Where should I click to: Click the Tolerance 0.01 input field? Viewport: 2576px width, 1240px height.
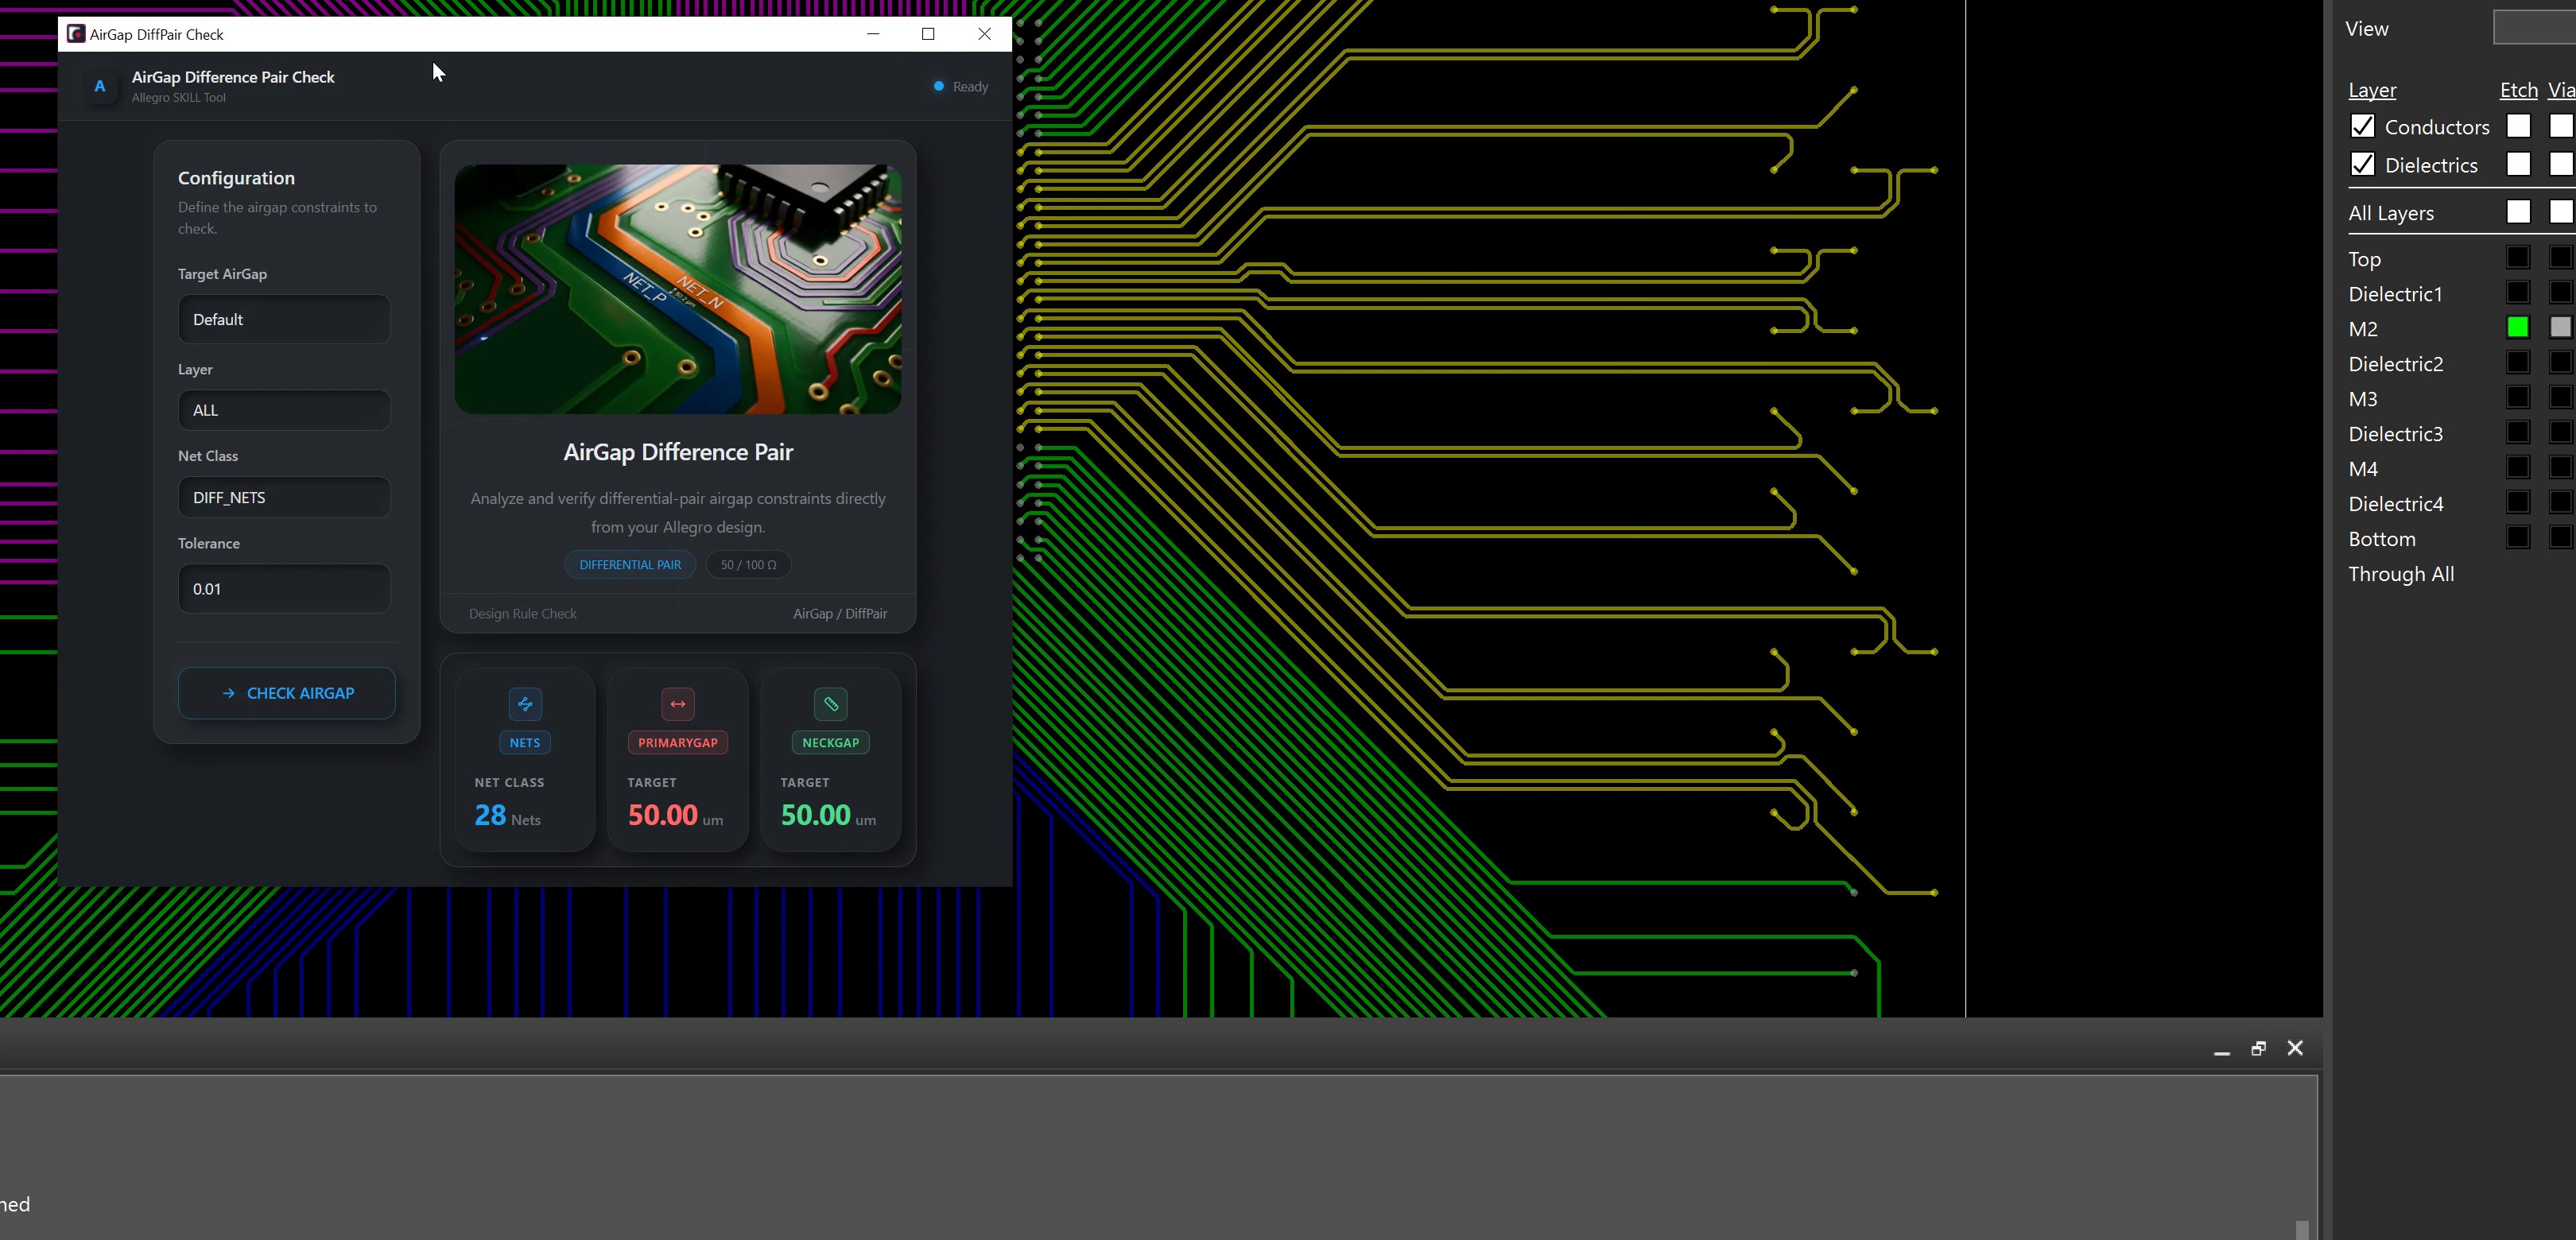click(x=284, y=589)
